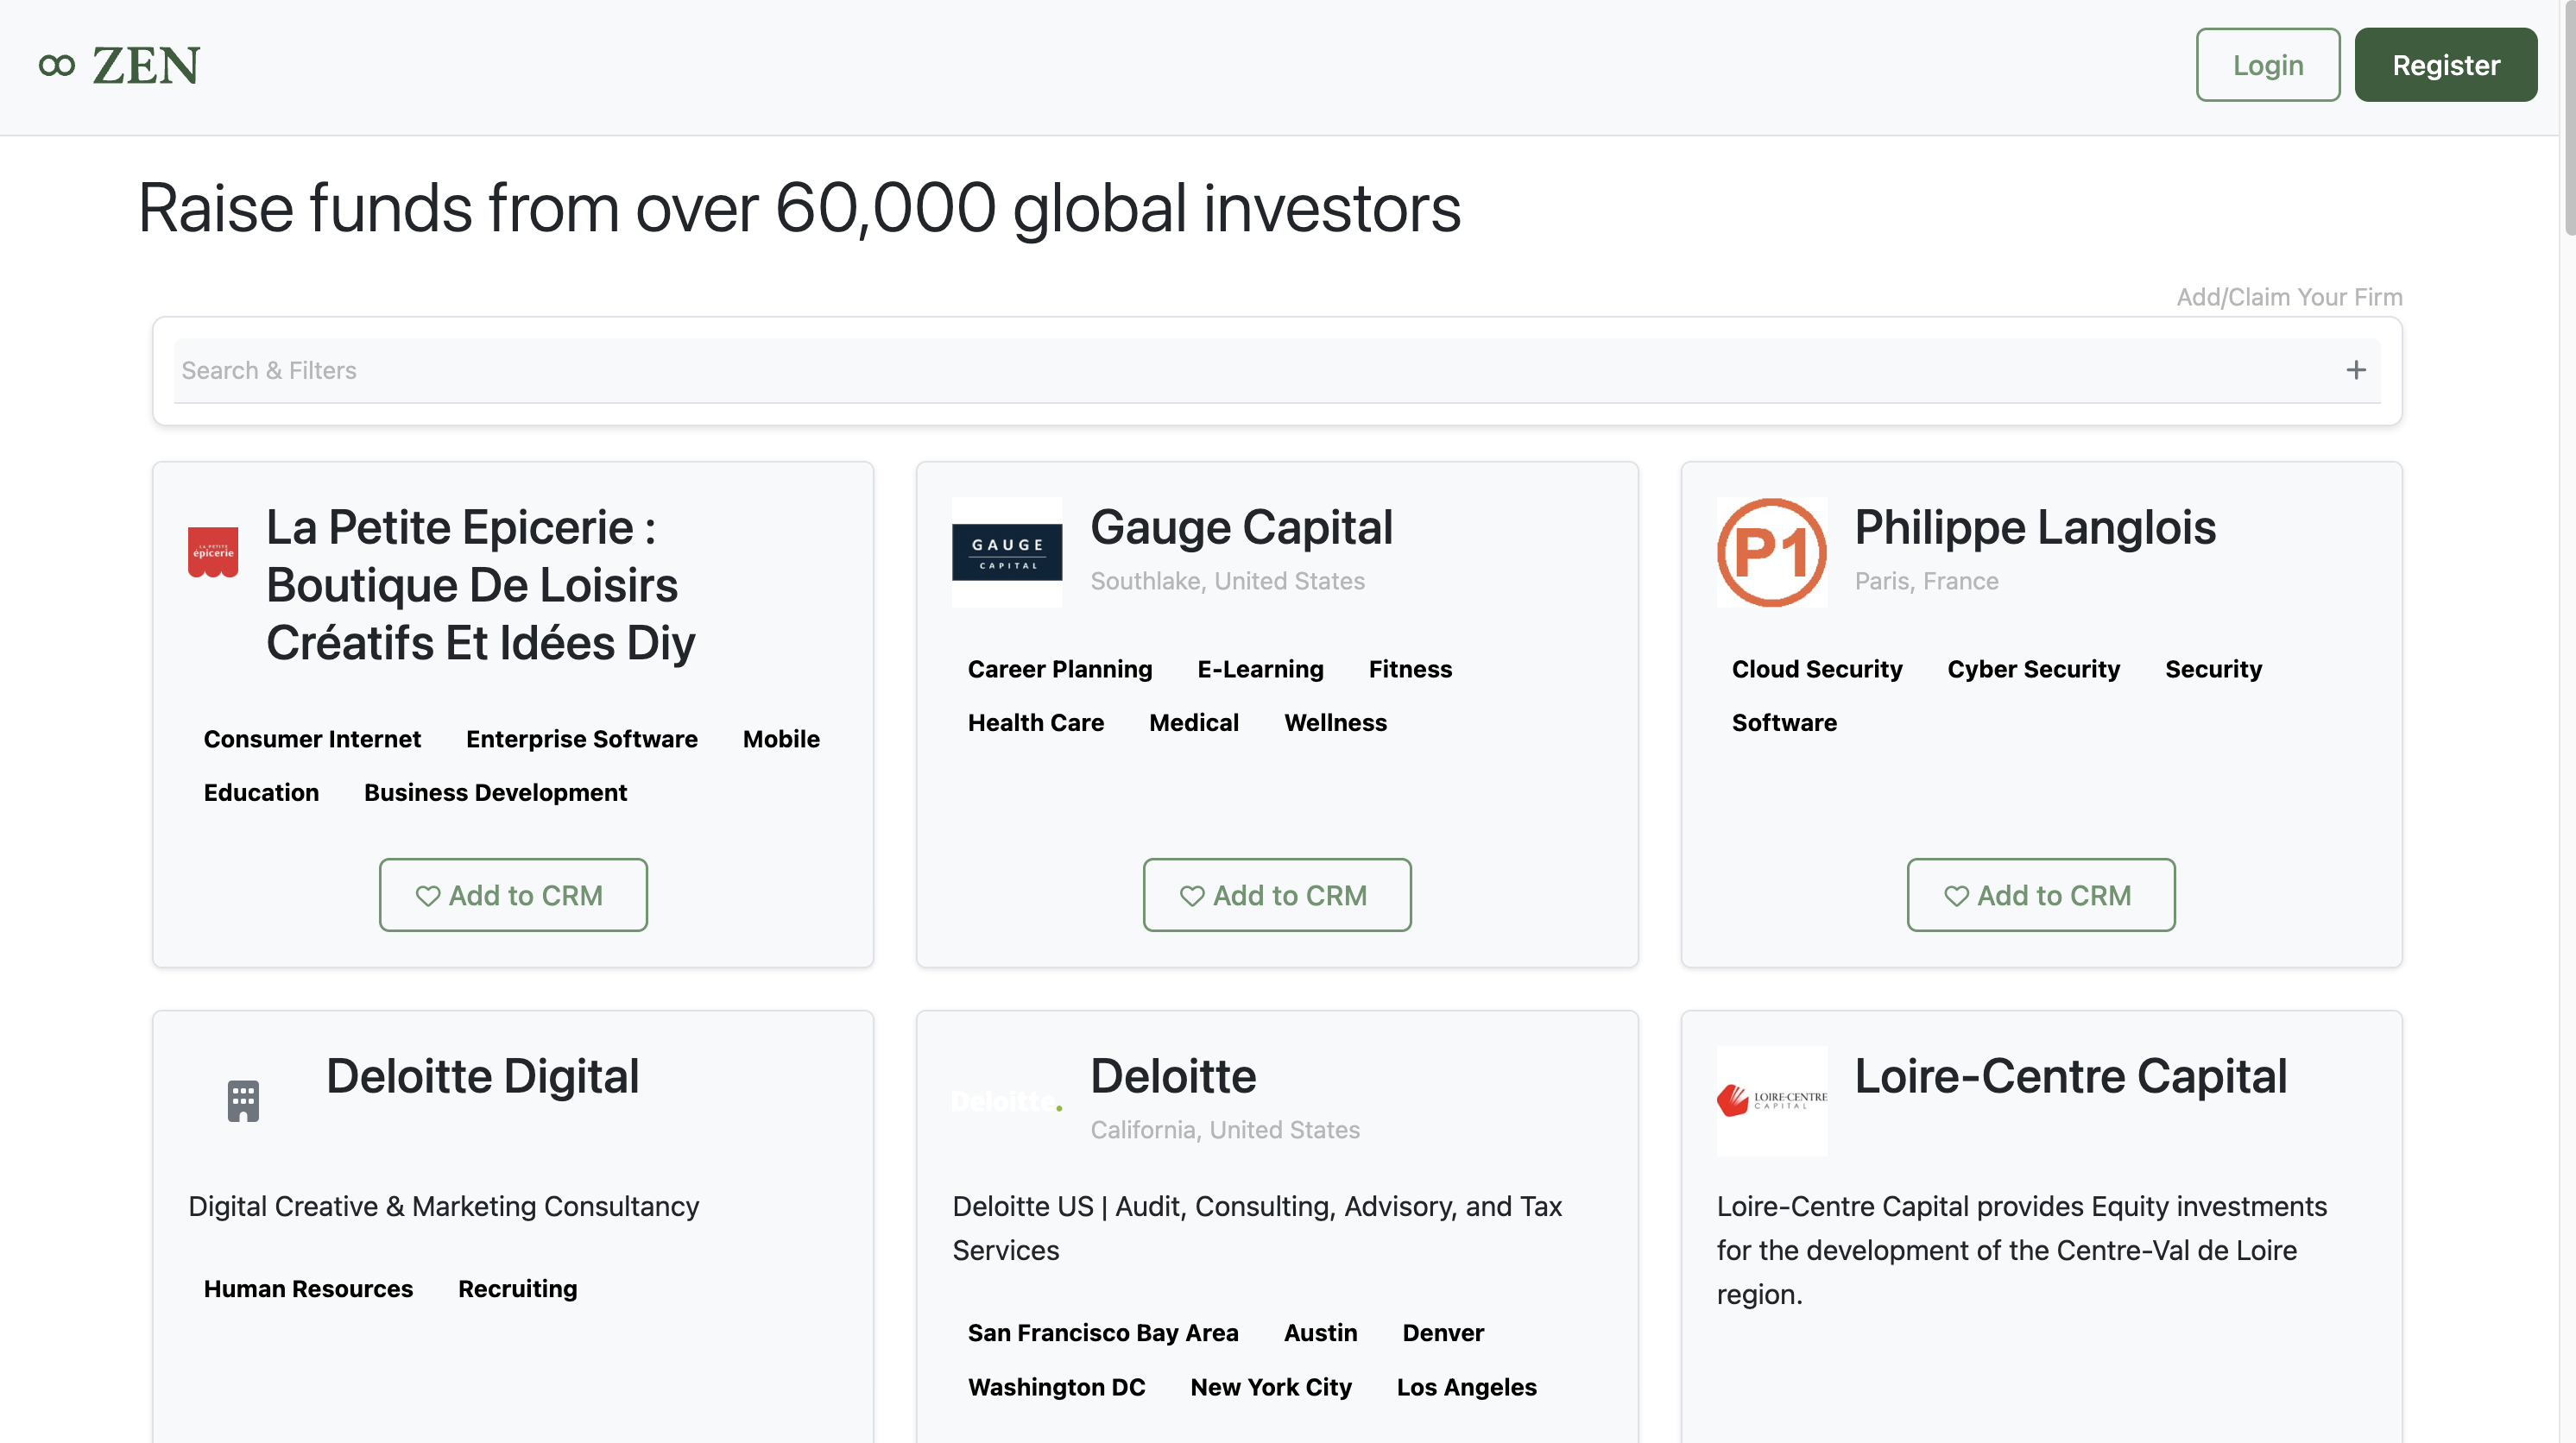Add Gauge Capital to CRM
The image size is (2576, 1443).
[x=1277, y=895]
